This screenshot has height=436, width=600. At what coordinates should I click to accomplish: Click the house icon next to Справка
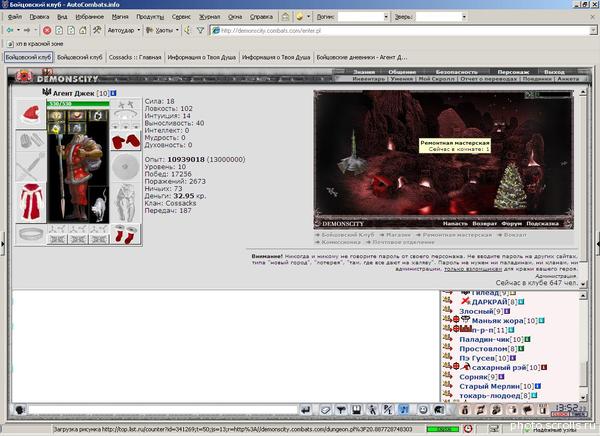(285, 16)
